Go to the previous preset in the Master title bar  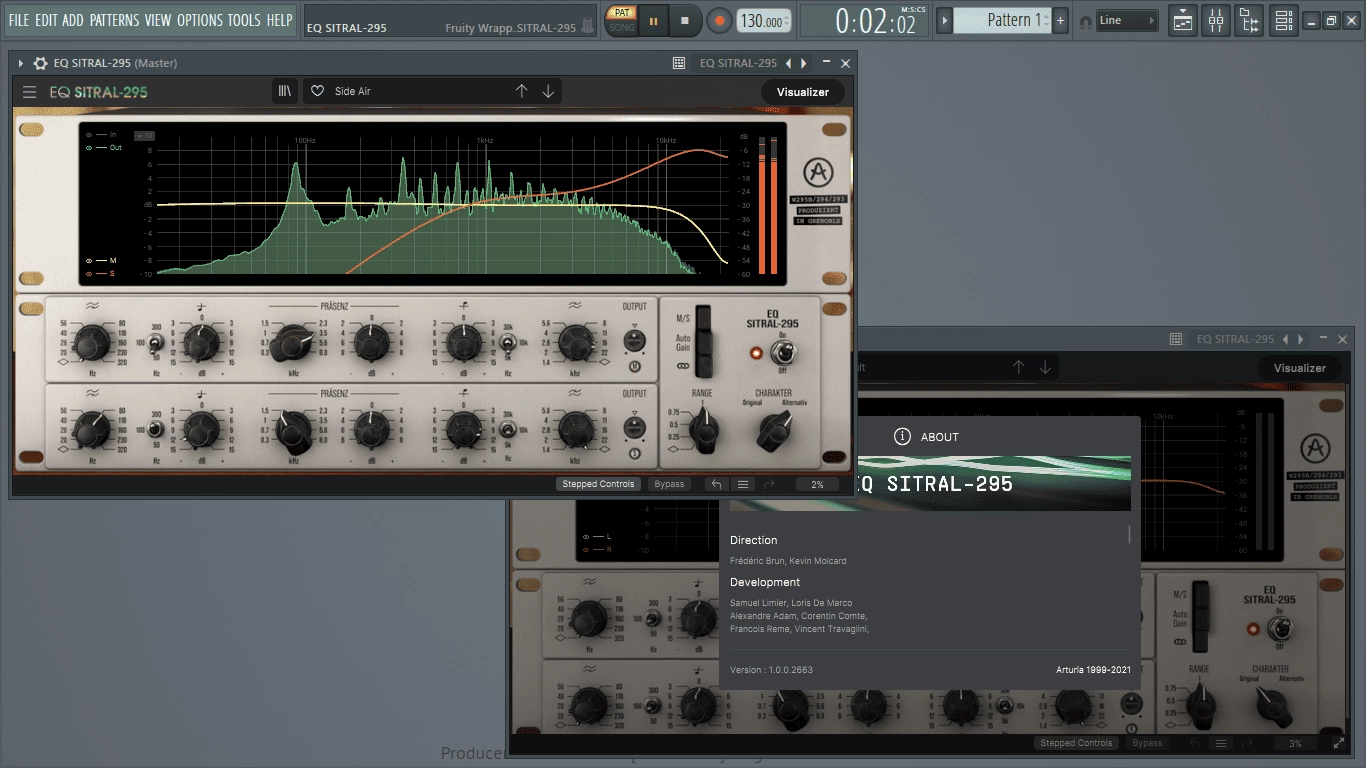[x=788, y=63]
